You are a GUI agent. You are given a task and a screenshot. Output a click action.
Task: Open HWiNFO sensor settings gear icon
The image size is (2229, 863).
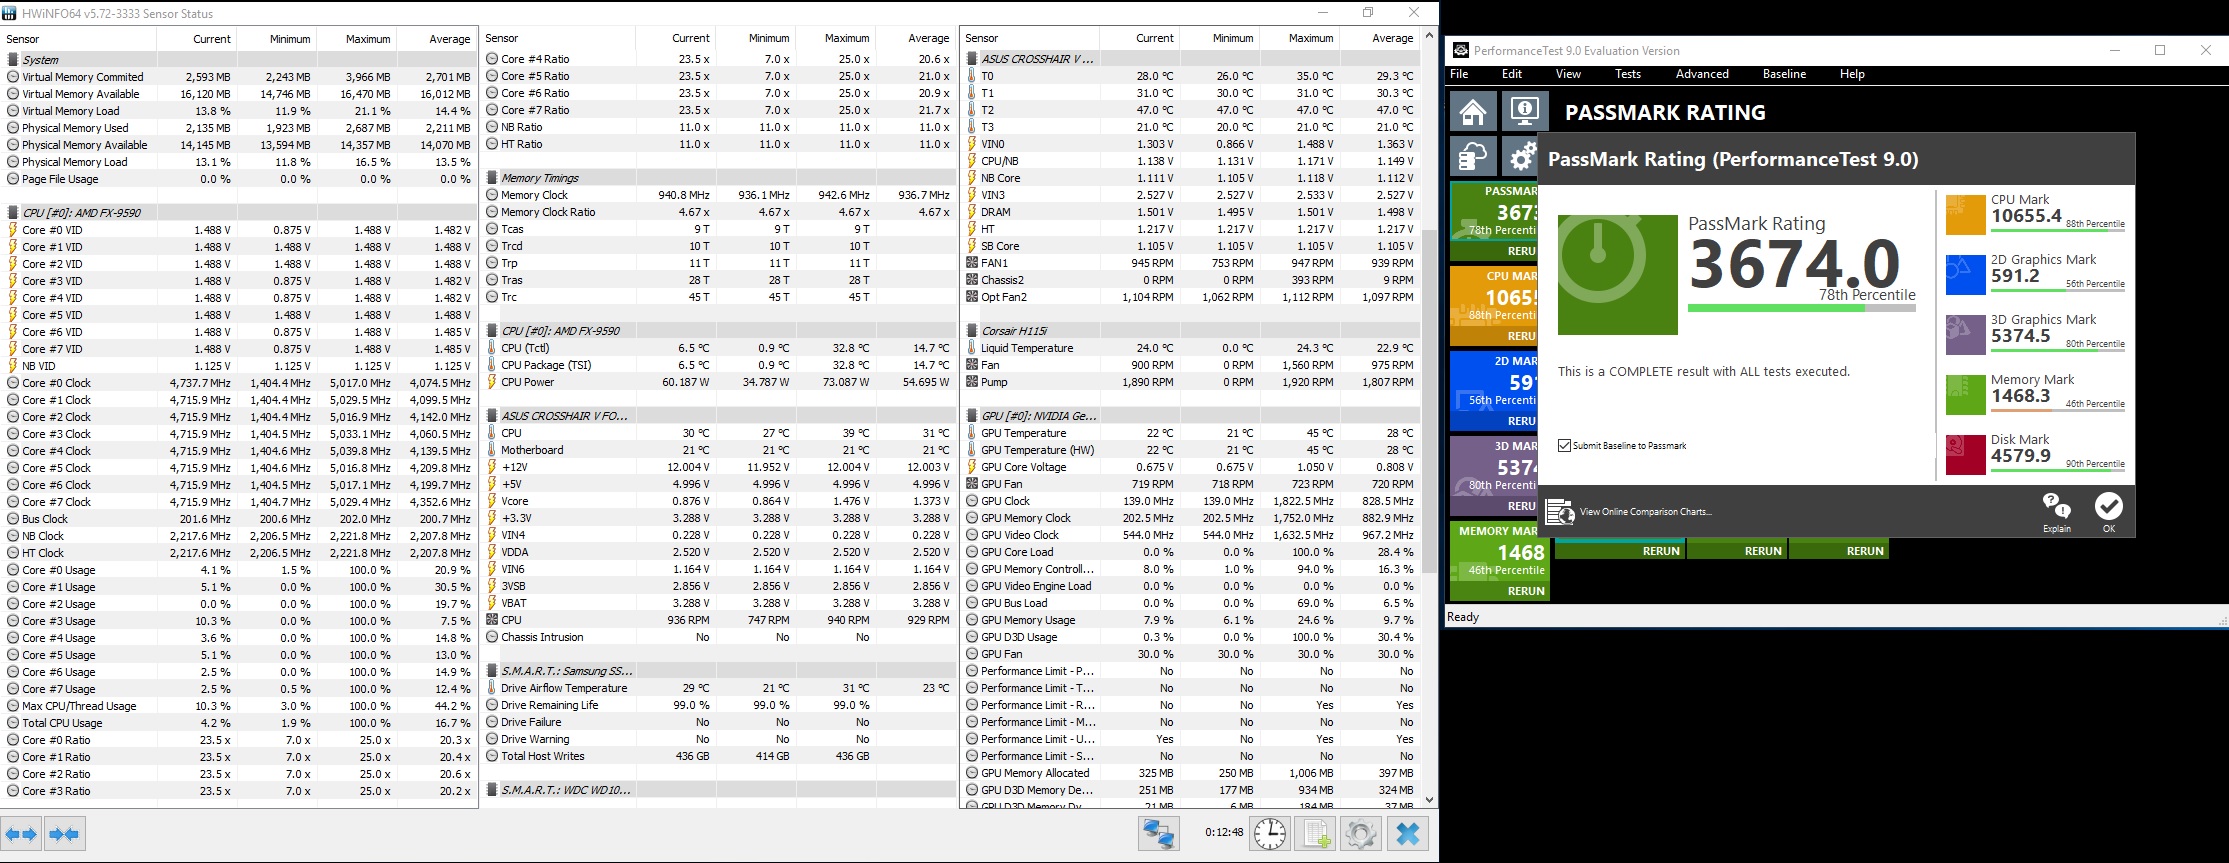[1360, 833]
